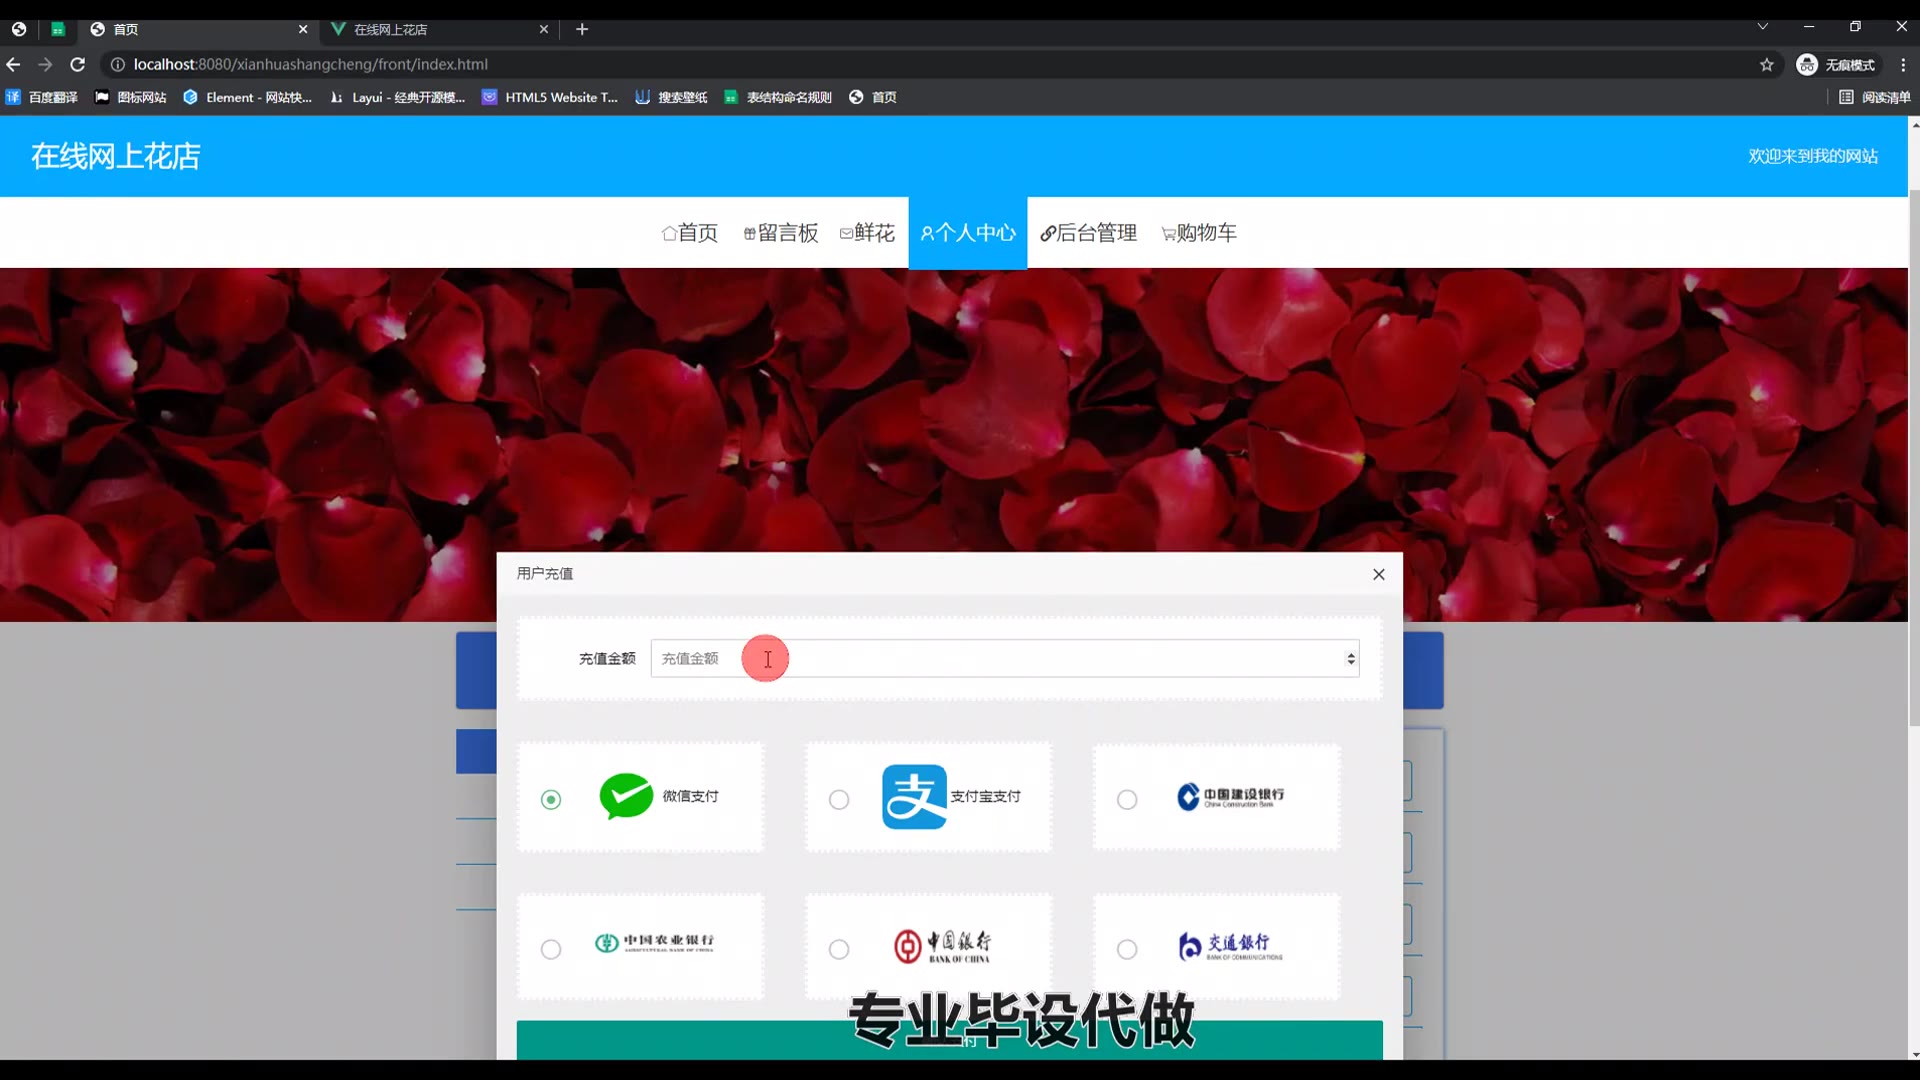
Task: Click the Alipay blue logo icon
Action: click(914, 797)
